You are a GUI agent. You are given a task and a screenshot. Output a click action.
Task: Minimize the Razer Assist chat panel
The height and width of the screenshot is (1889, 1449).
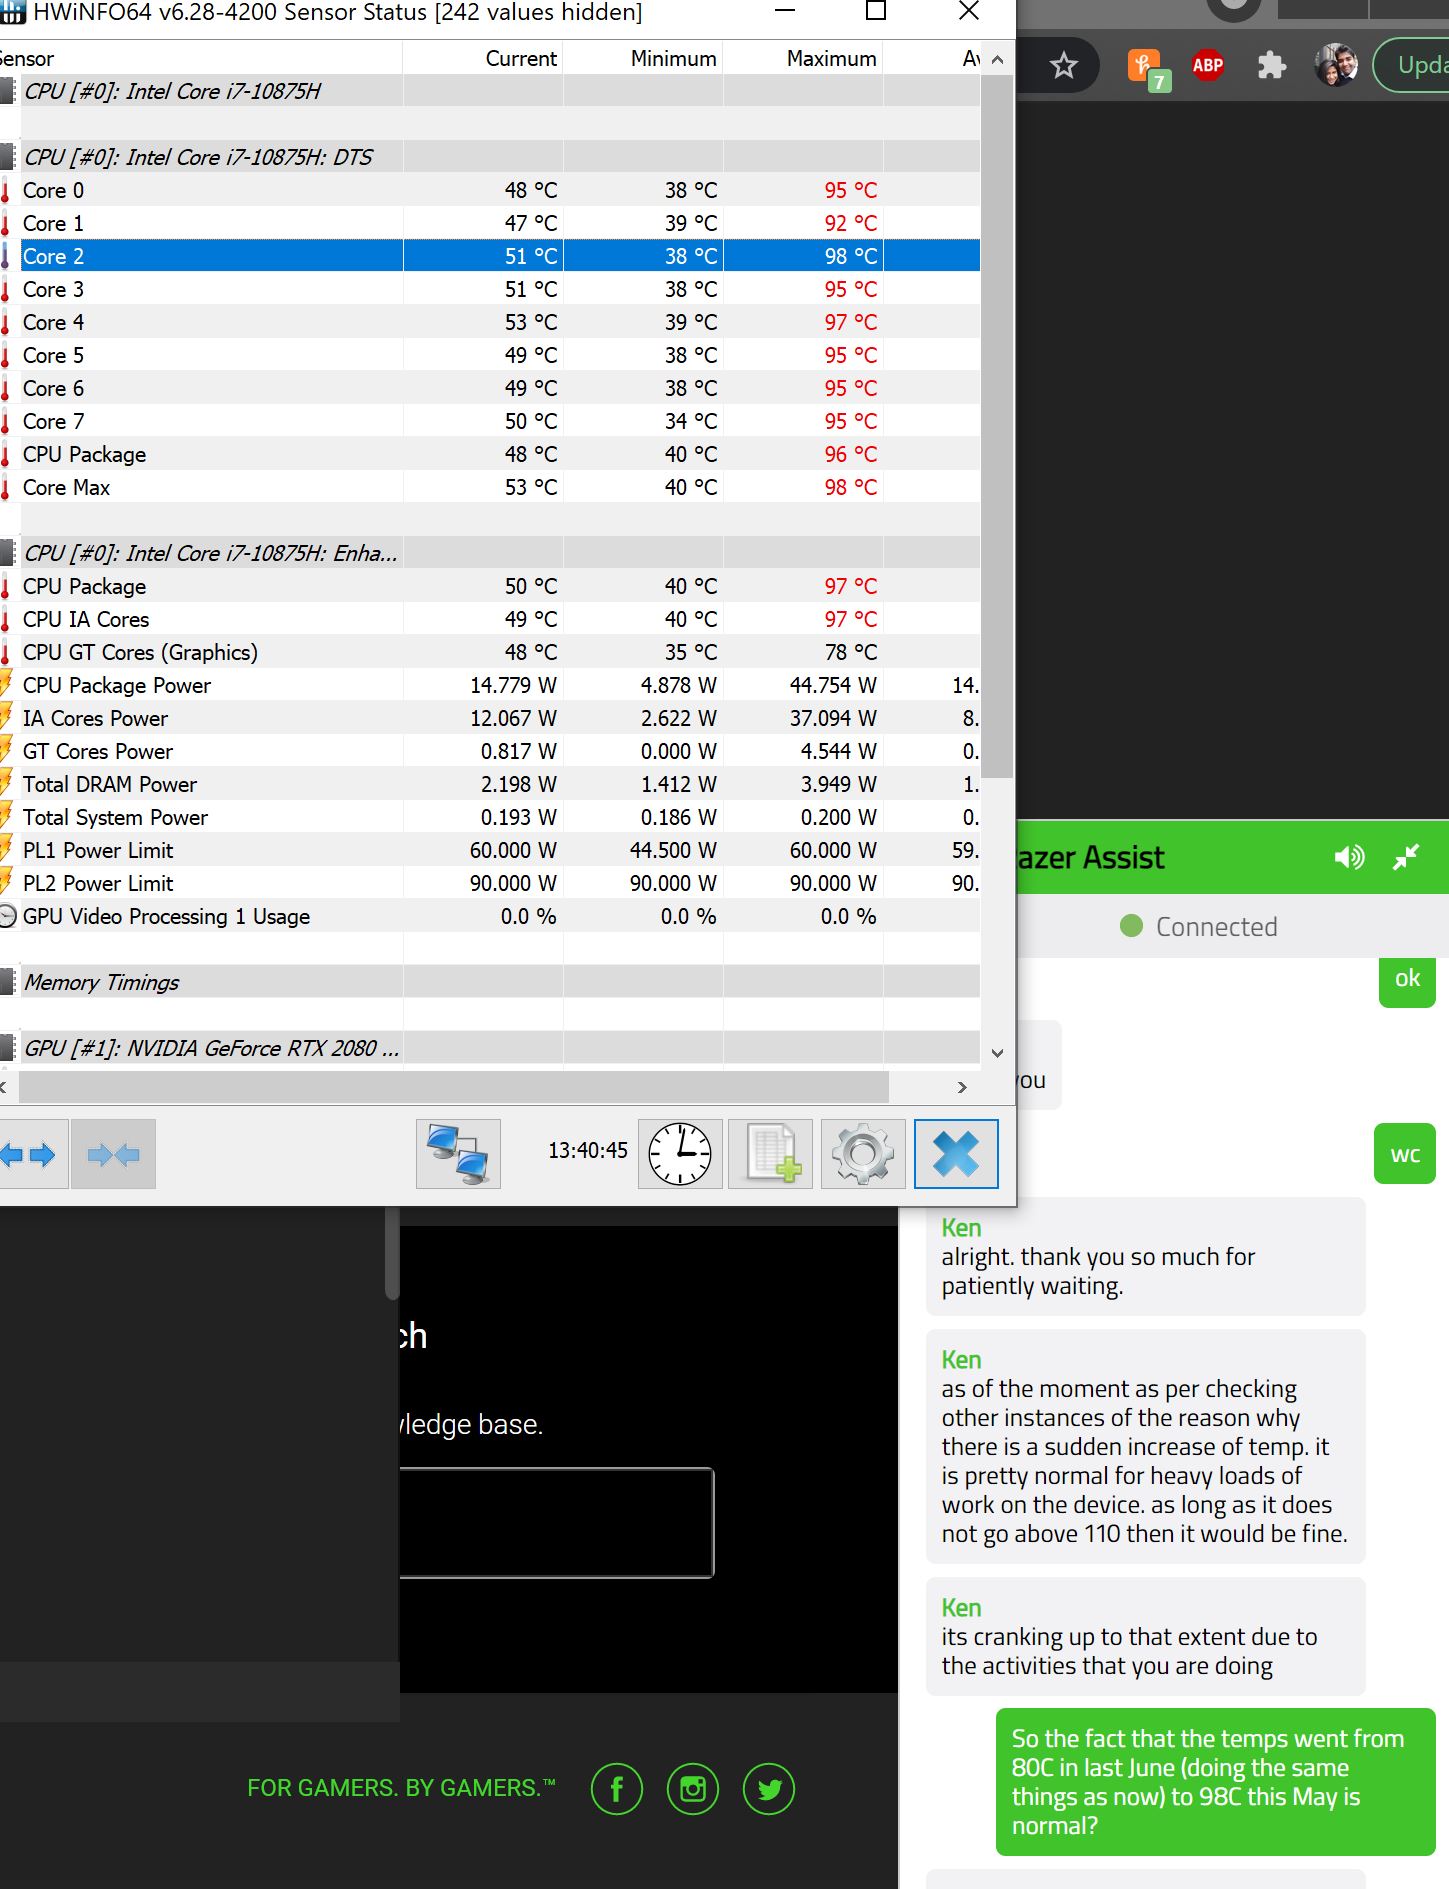(x=1406, y=857)
